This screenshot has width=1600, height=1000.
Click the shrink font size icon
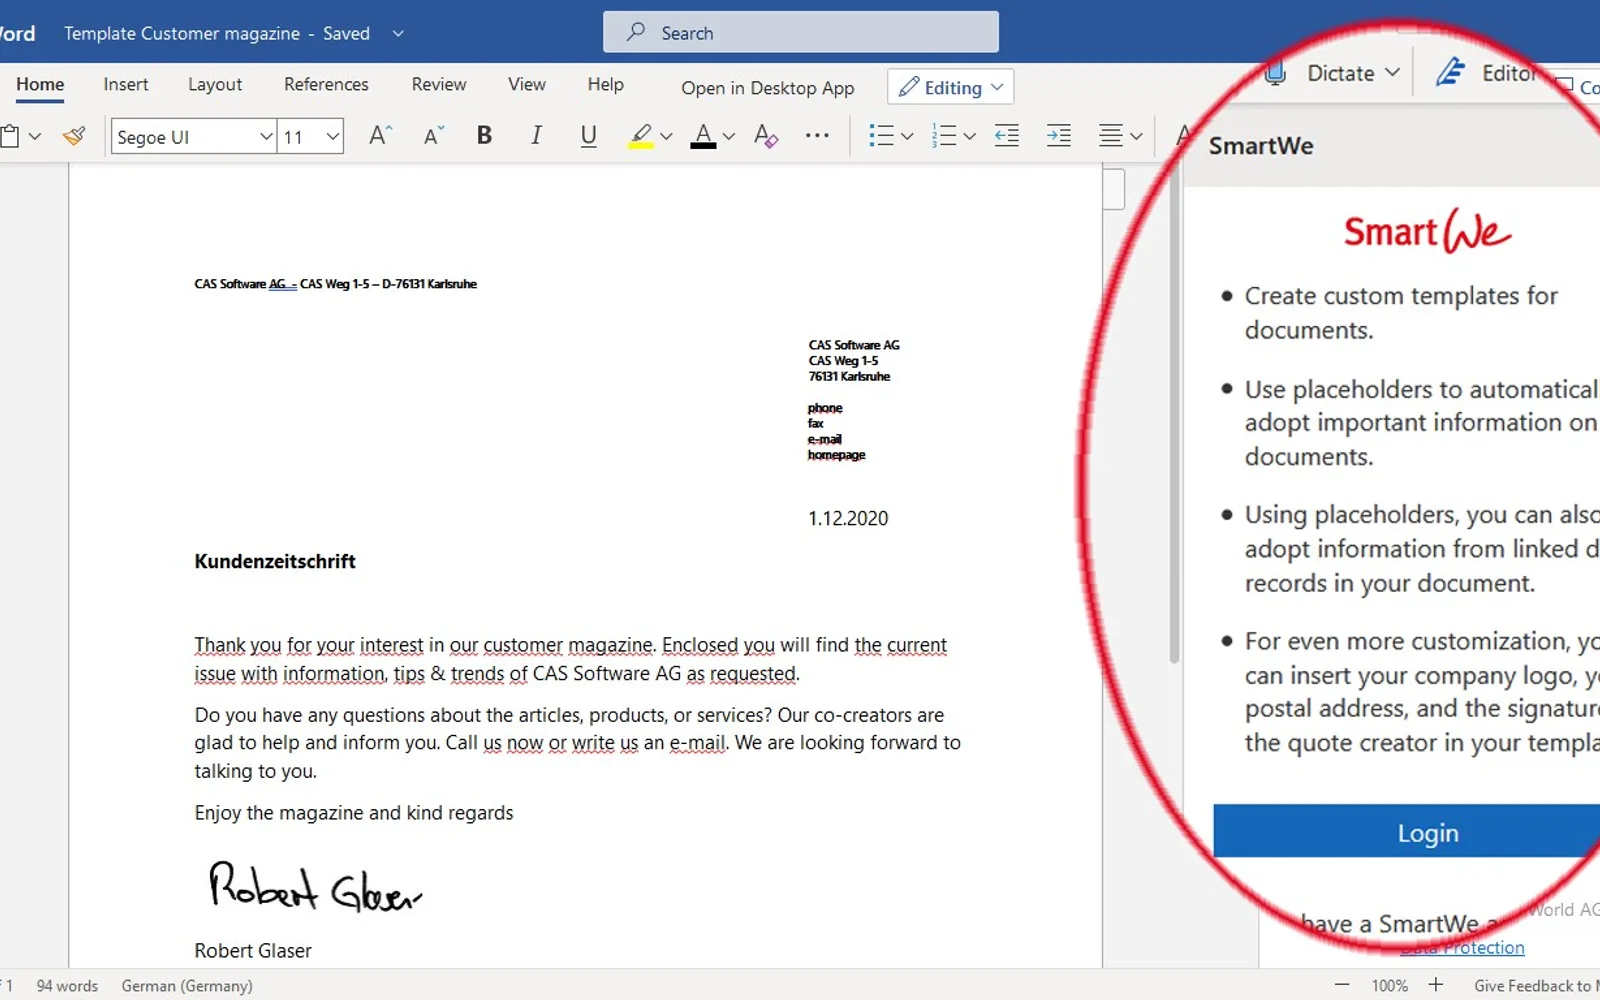[433, 135]
